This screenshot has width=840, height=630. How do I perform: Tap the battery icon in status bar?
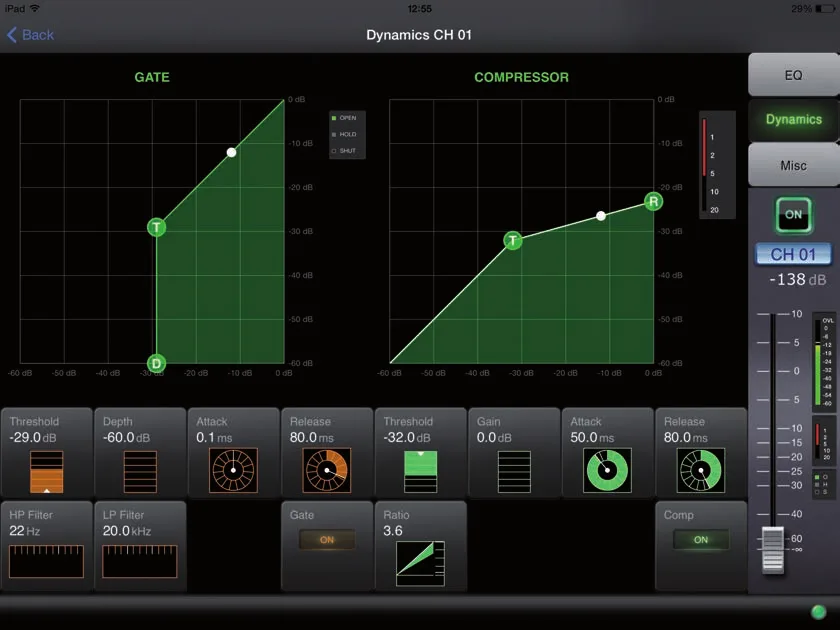tap(824, 9)
